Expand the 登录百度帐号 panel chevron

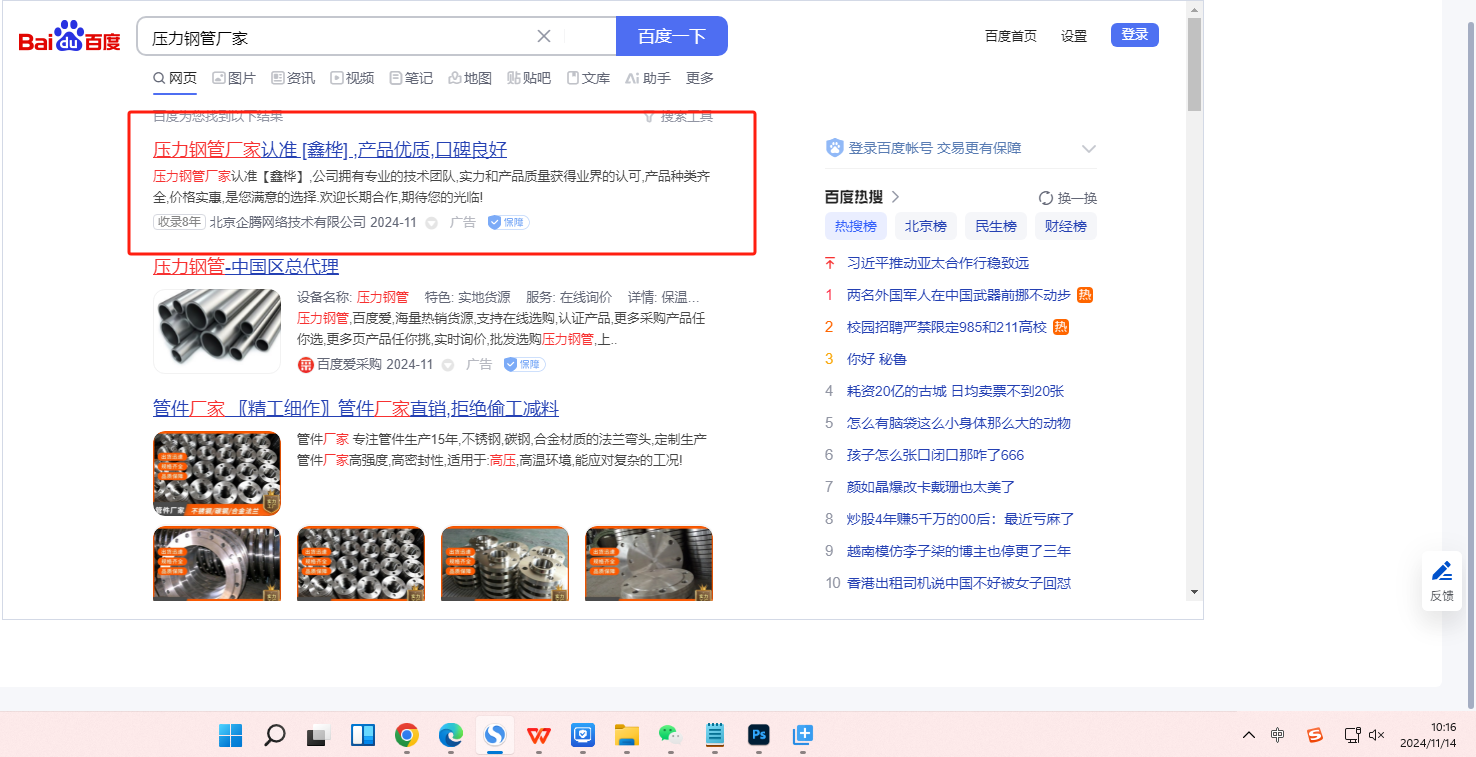pos(1089,149)
